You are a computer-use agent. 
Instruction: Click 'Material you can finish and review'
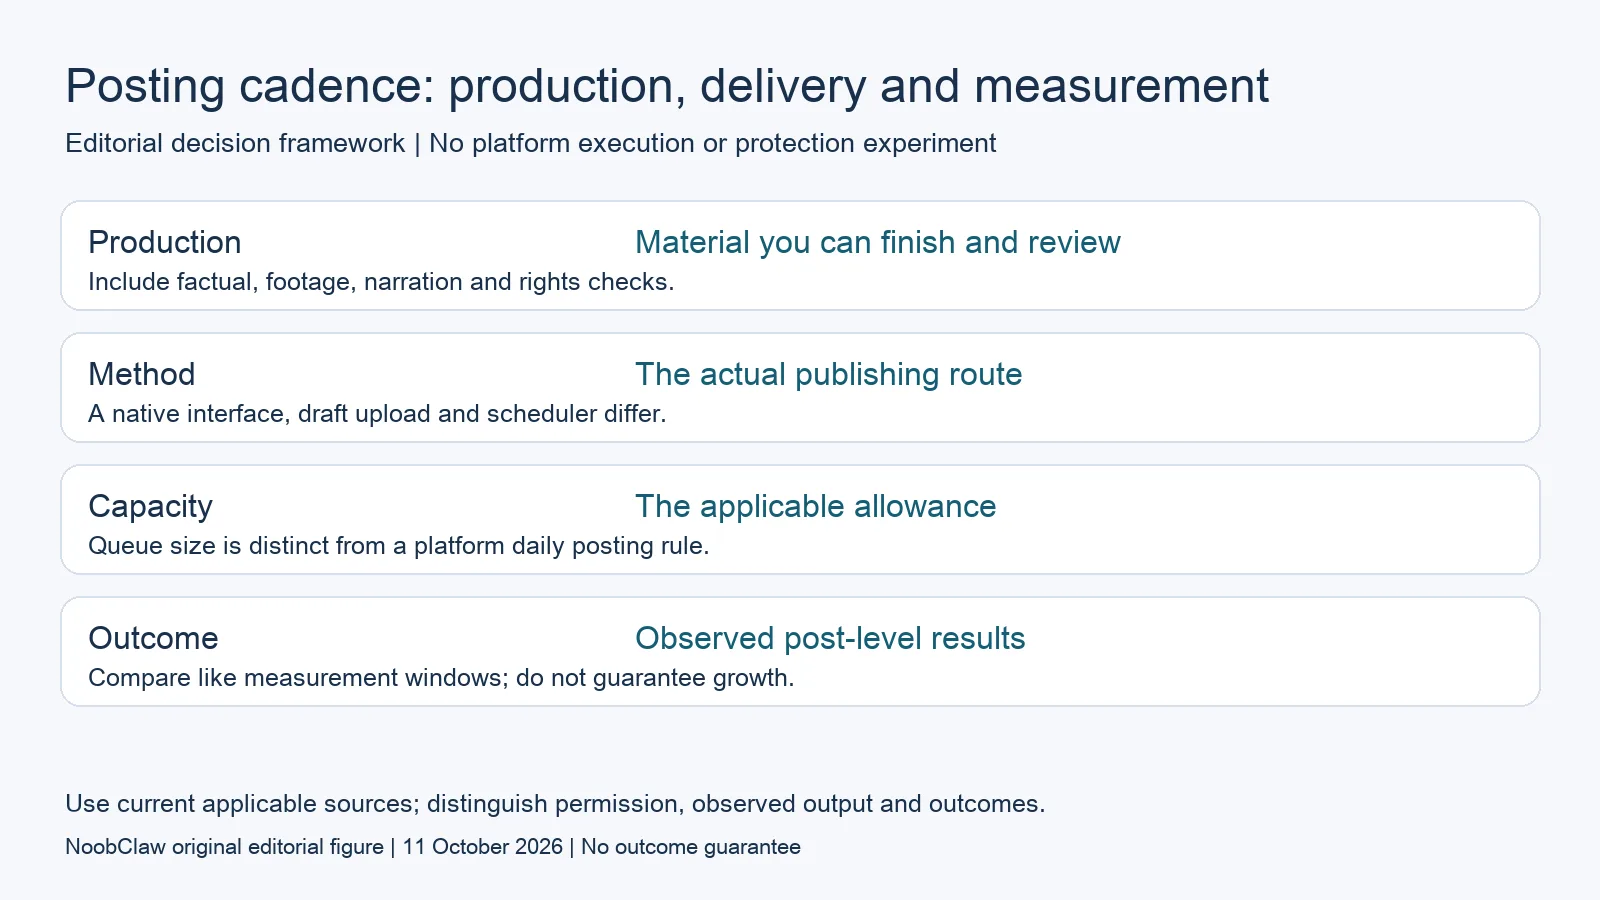point(878,243)
